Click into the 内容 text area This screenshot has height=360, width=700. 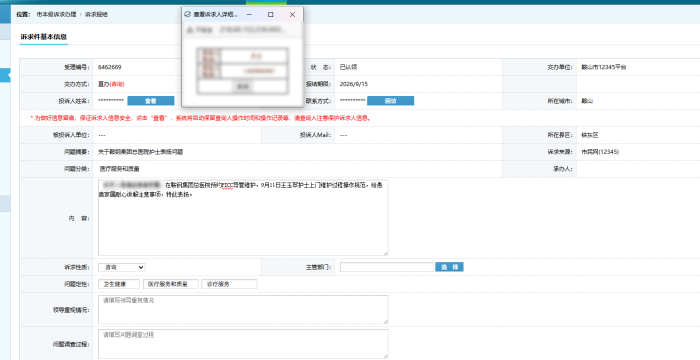pyautogui.click(x=243, y=218)
